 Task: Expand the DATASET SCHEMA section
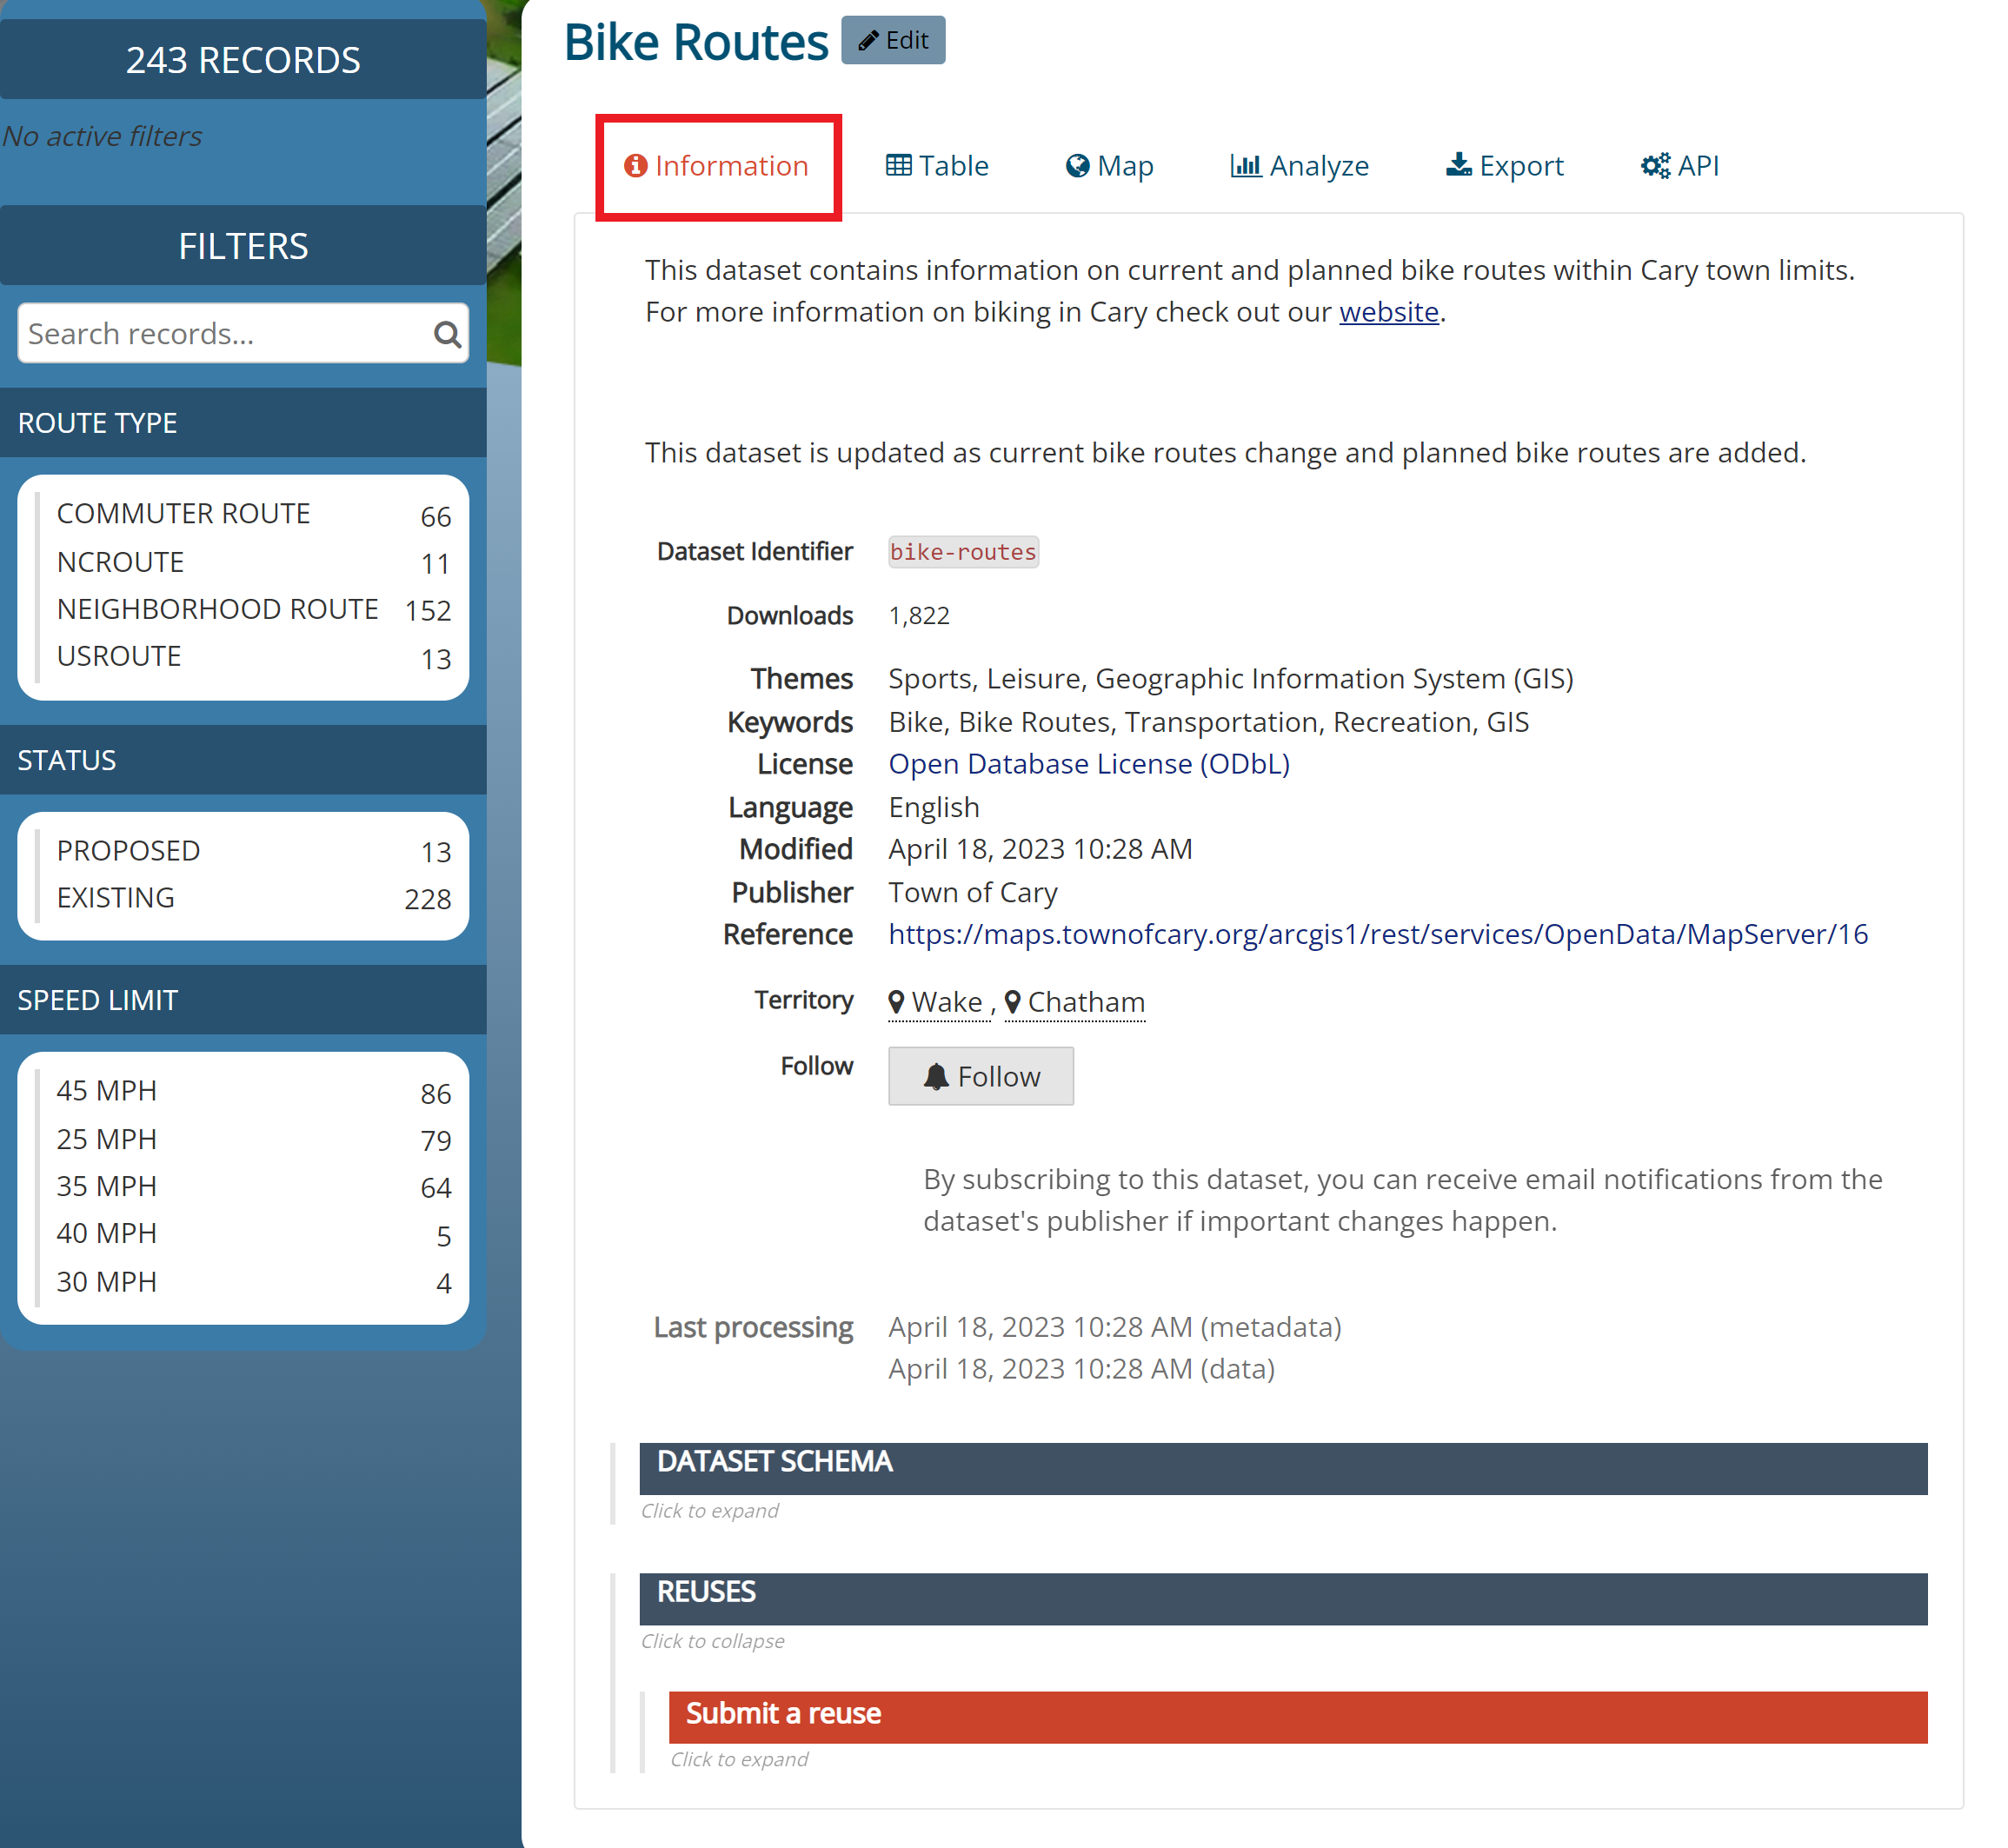[x=1282, y=1467]
